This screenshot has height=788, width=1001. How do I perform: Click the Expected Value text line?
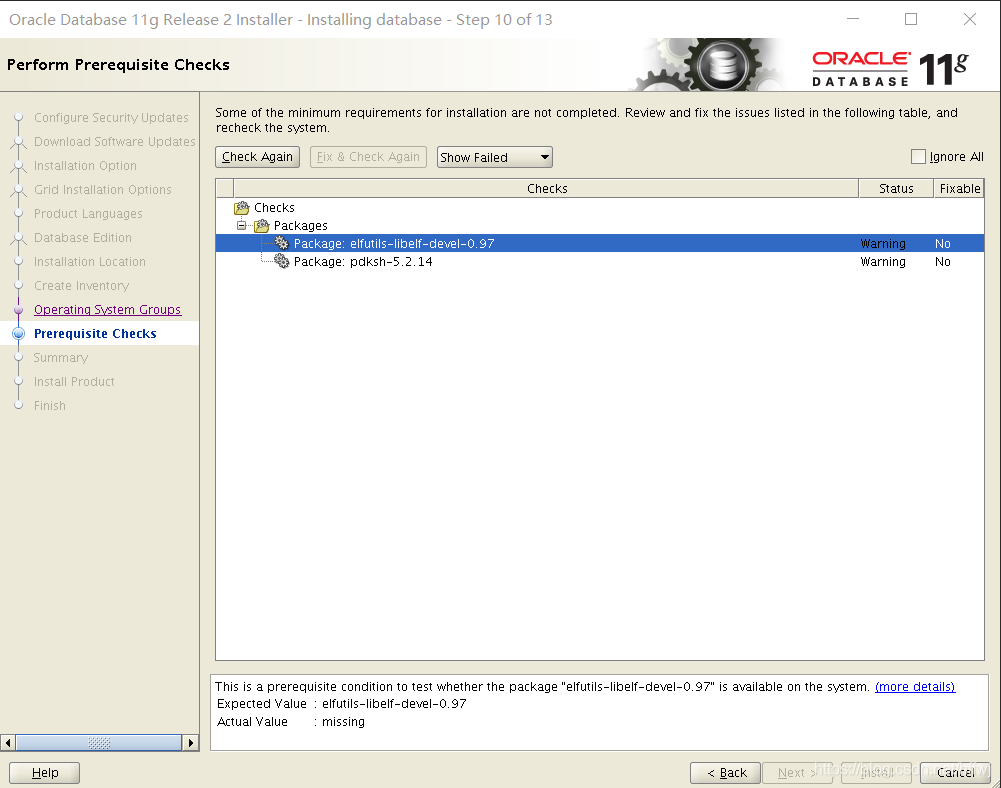pos(342,704)
